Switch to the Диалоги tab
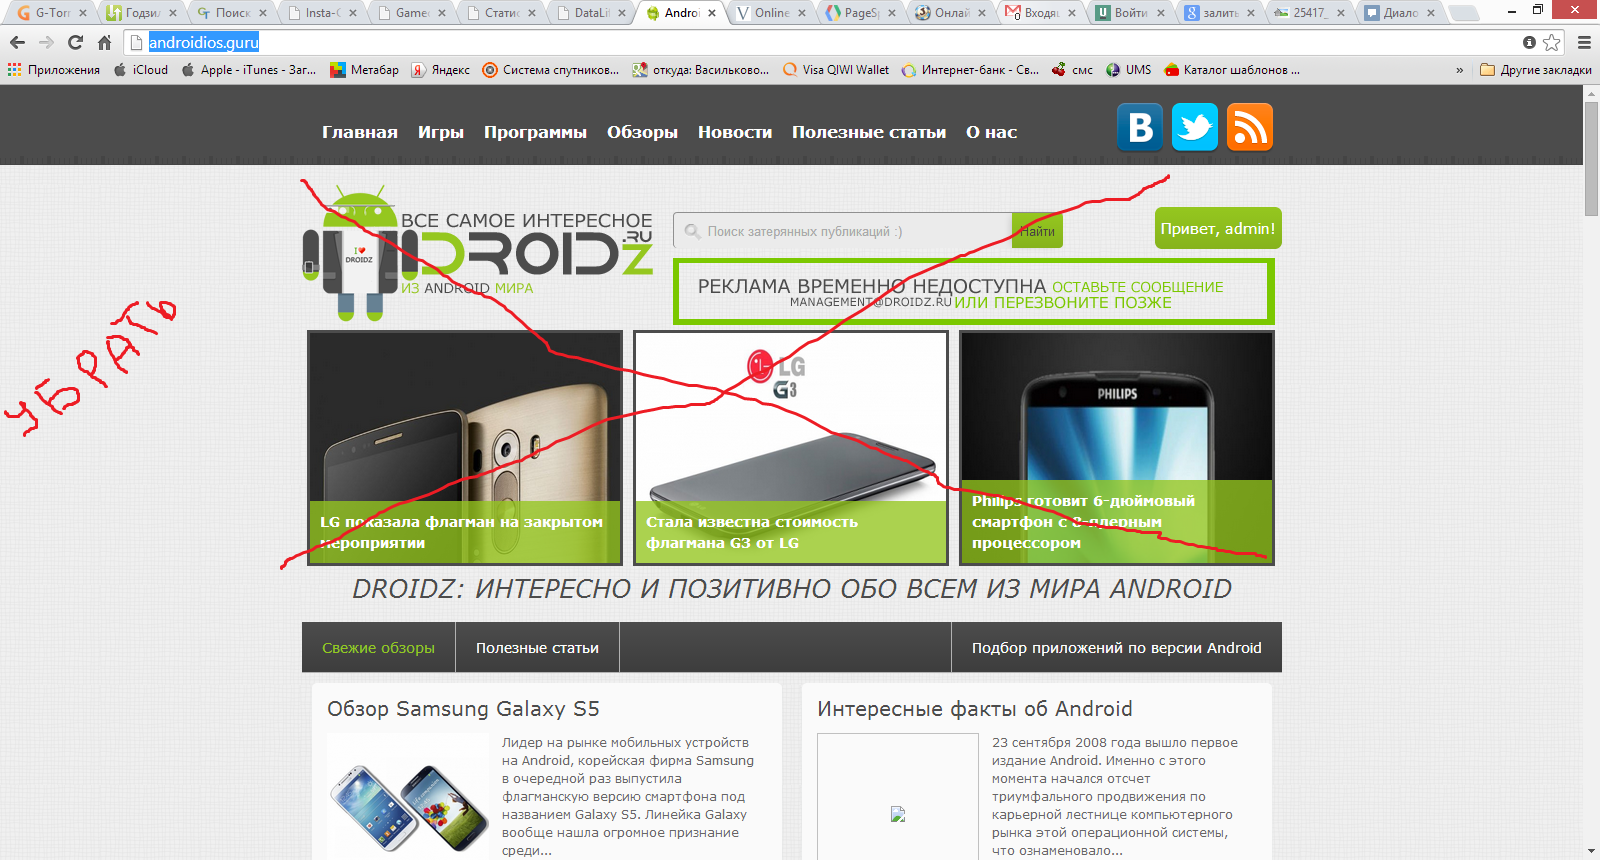This screenshot has height=860, width=1600. click(1401, 13)
